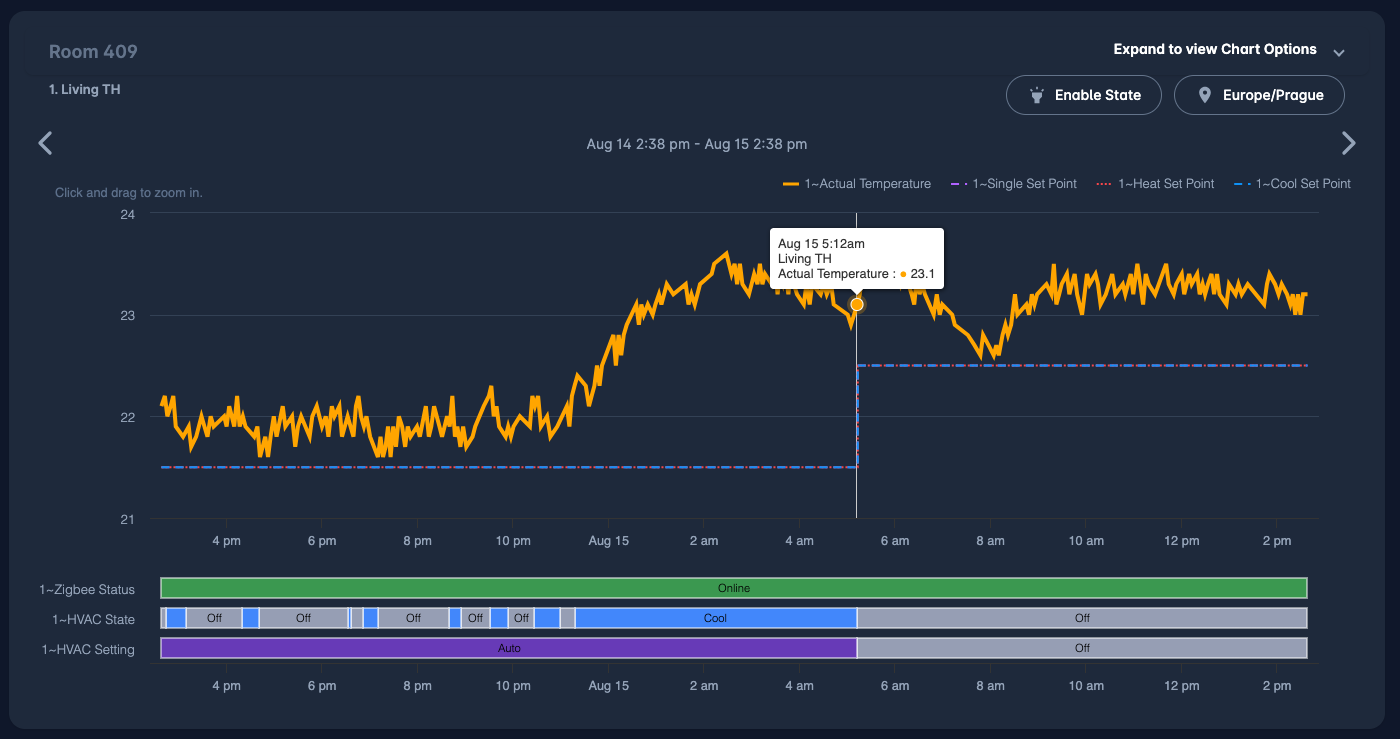Image resolution: width=1400 pixels, height=739 pixels.
Task: Expand chart options using chevron arrow
Action: (1339, 52)
